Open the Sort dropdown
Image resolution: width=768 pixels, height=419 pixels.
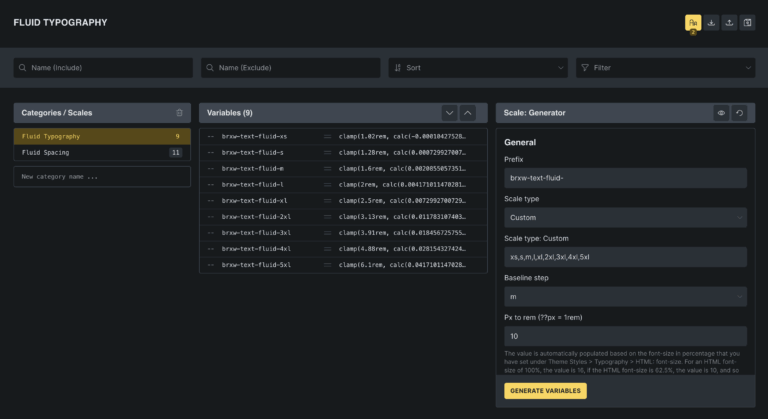coord(478,67)
